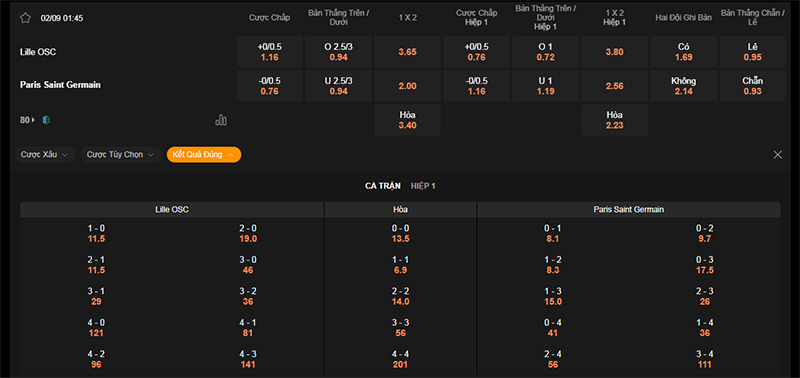Screen dimensions: 800x378
Task: Select Lille OSC 1X2 odds 3.65
Action: pos(407,52)
